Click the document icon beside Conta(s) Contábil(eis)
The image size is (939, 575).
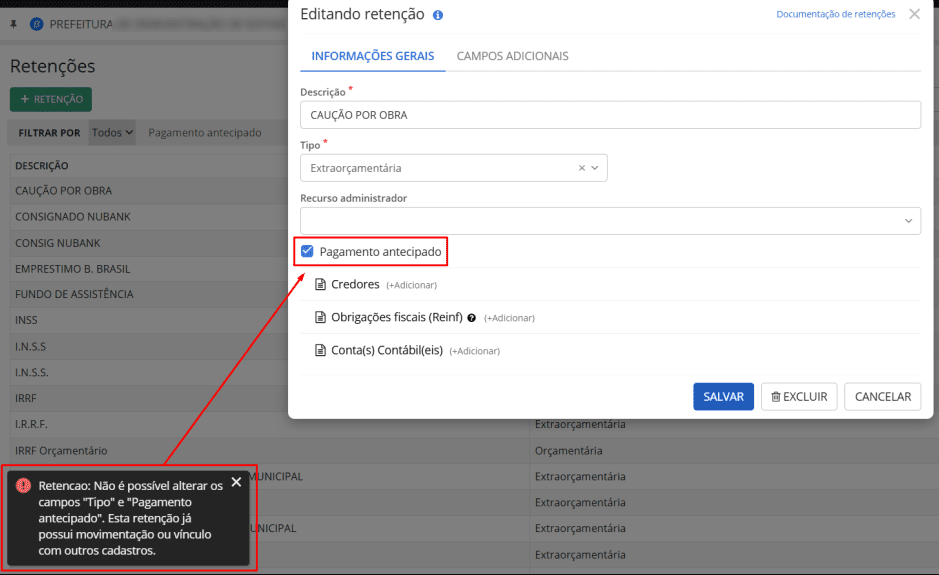pyautogui.click(x=321, y=351)
